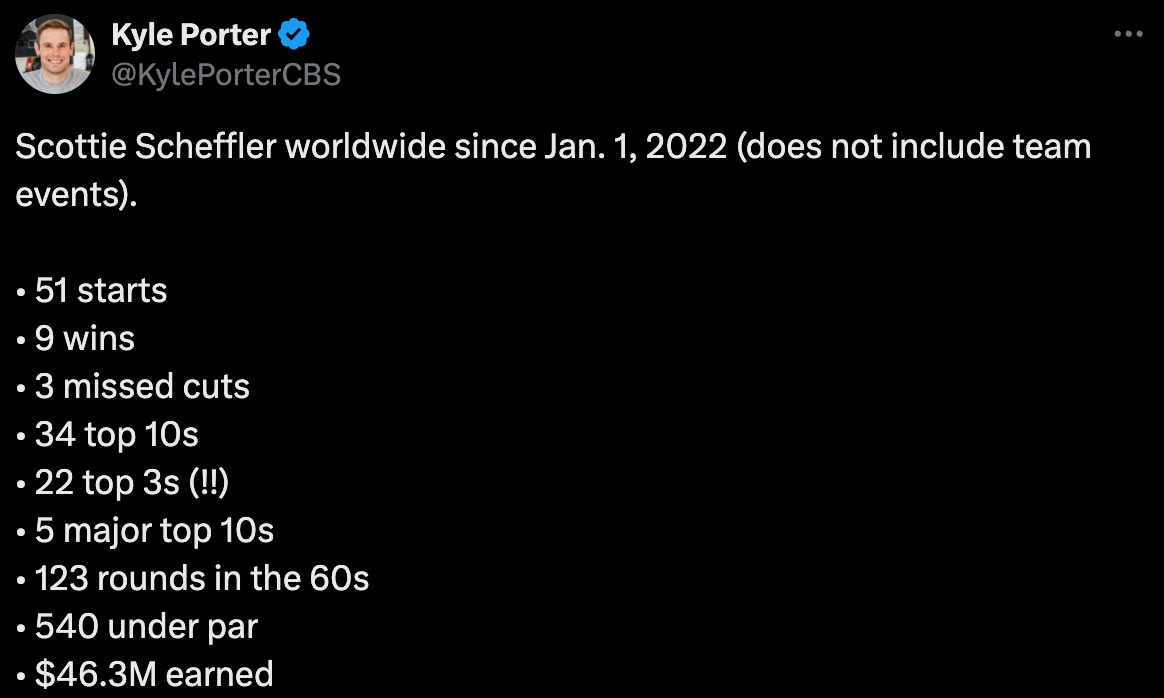Click the Kyle Porter display name

click(x=191, y=36)
